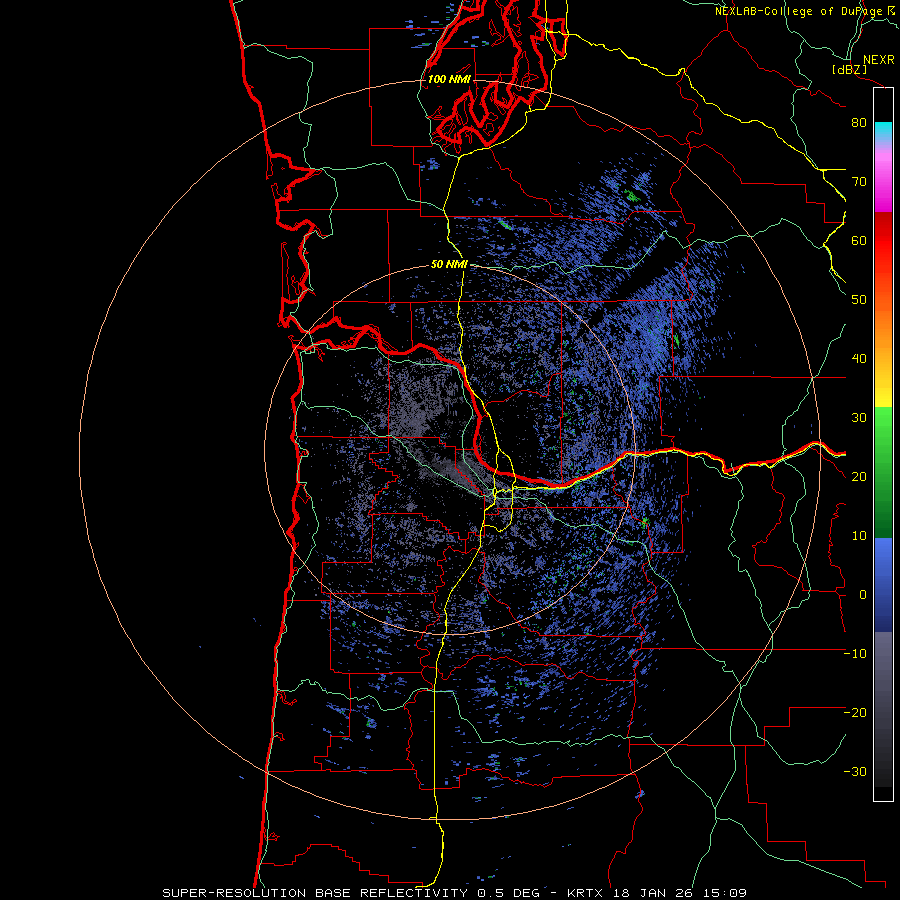Screen dimensions: 900x900
Task: Click the -30 value on the dBZ scale
Action: (x=855, y=772)
